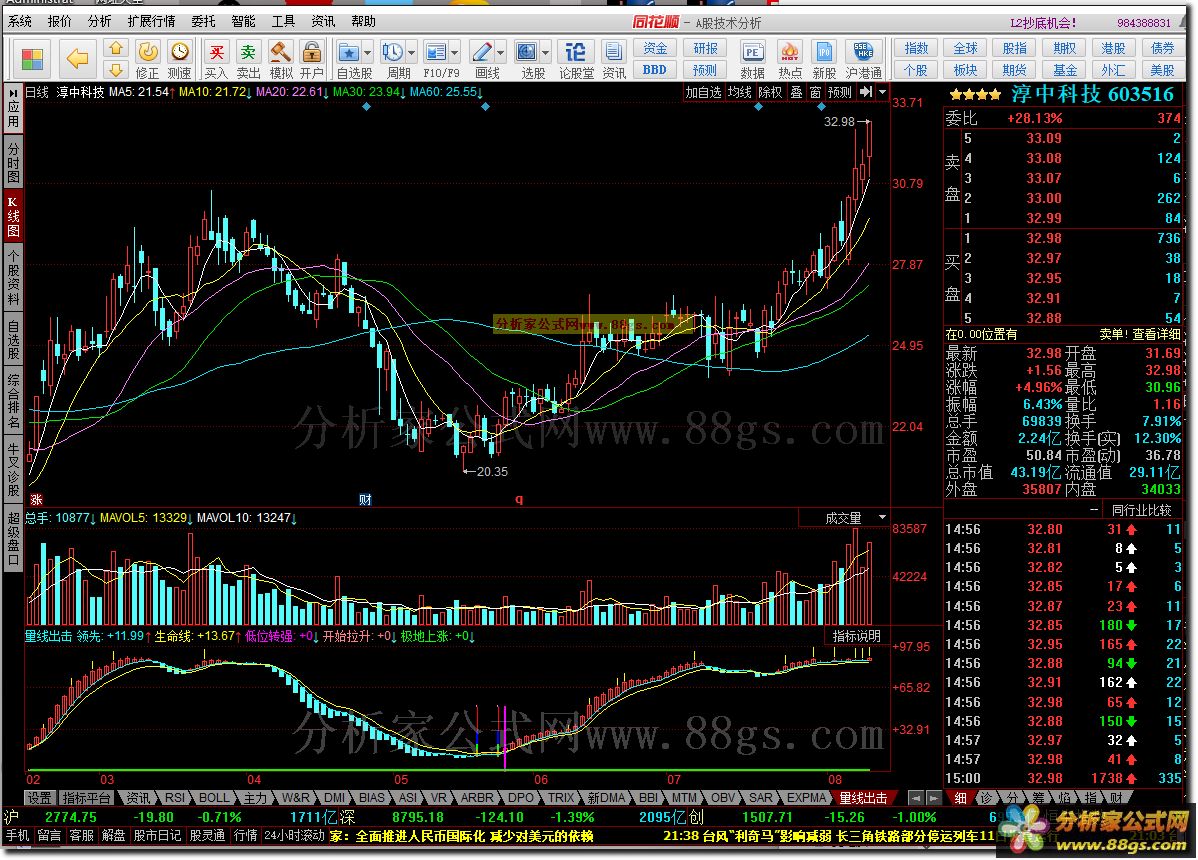1198x860 pixels.
Task: Expand the 周期 period dropdown arrow
Action: pyautogui.click(x=412, y=53)
